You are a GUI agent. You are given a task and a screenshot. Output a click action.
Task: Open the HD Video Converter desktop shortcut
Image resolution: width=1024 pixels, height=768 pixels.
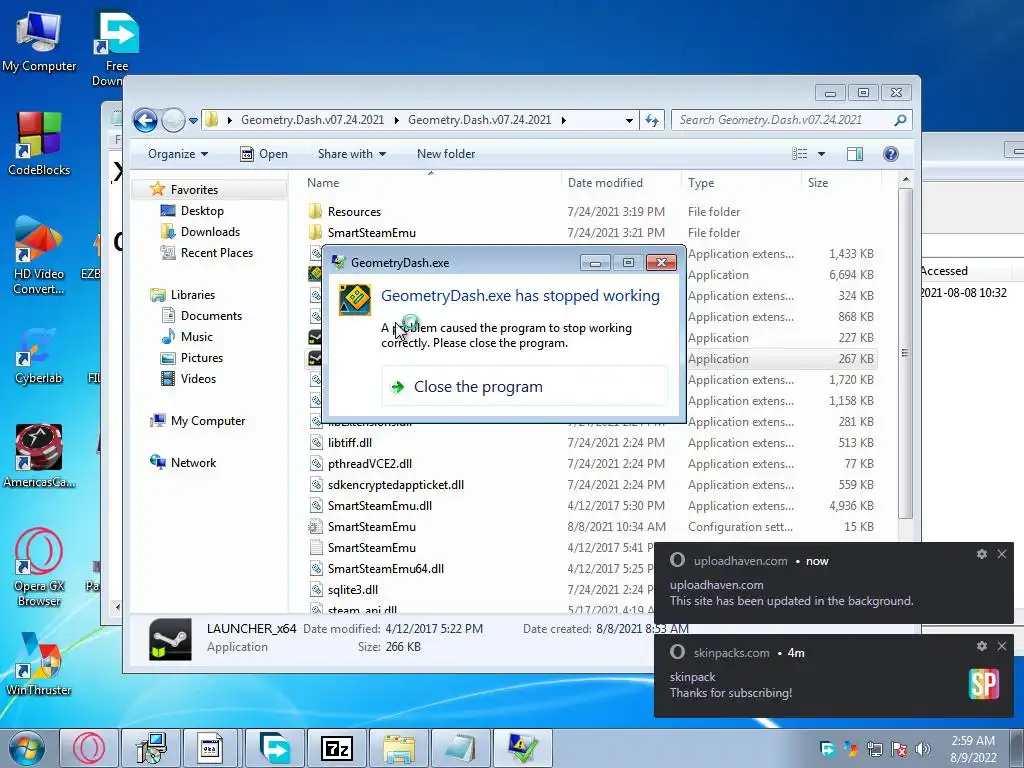[39, 256]
